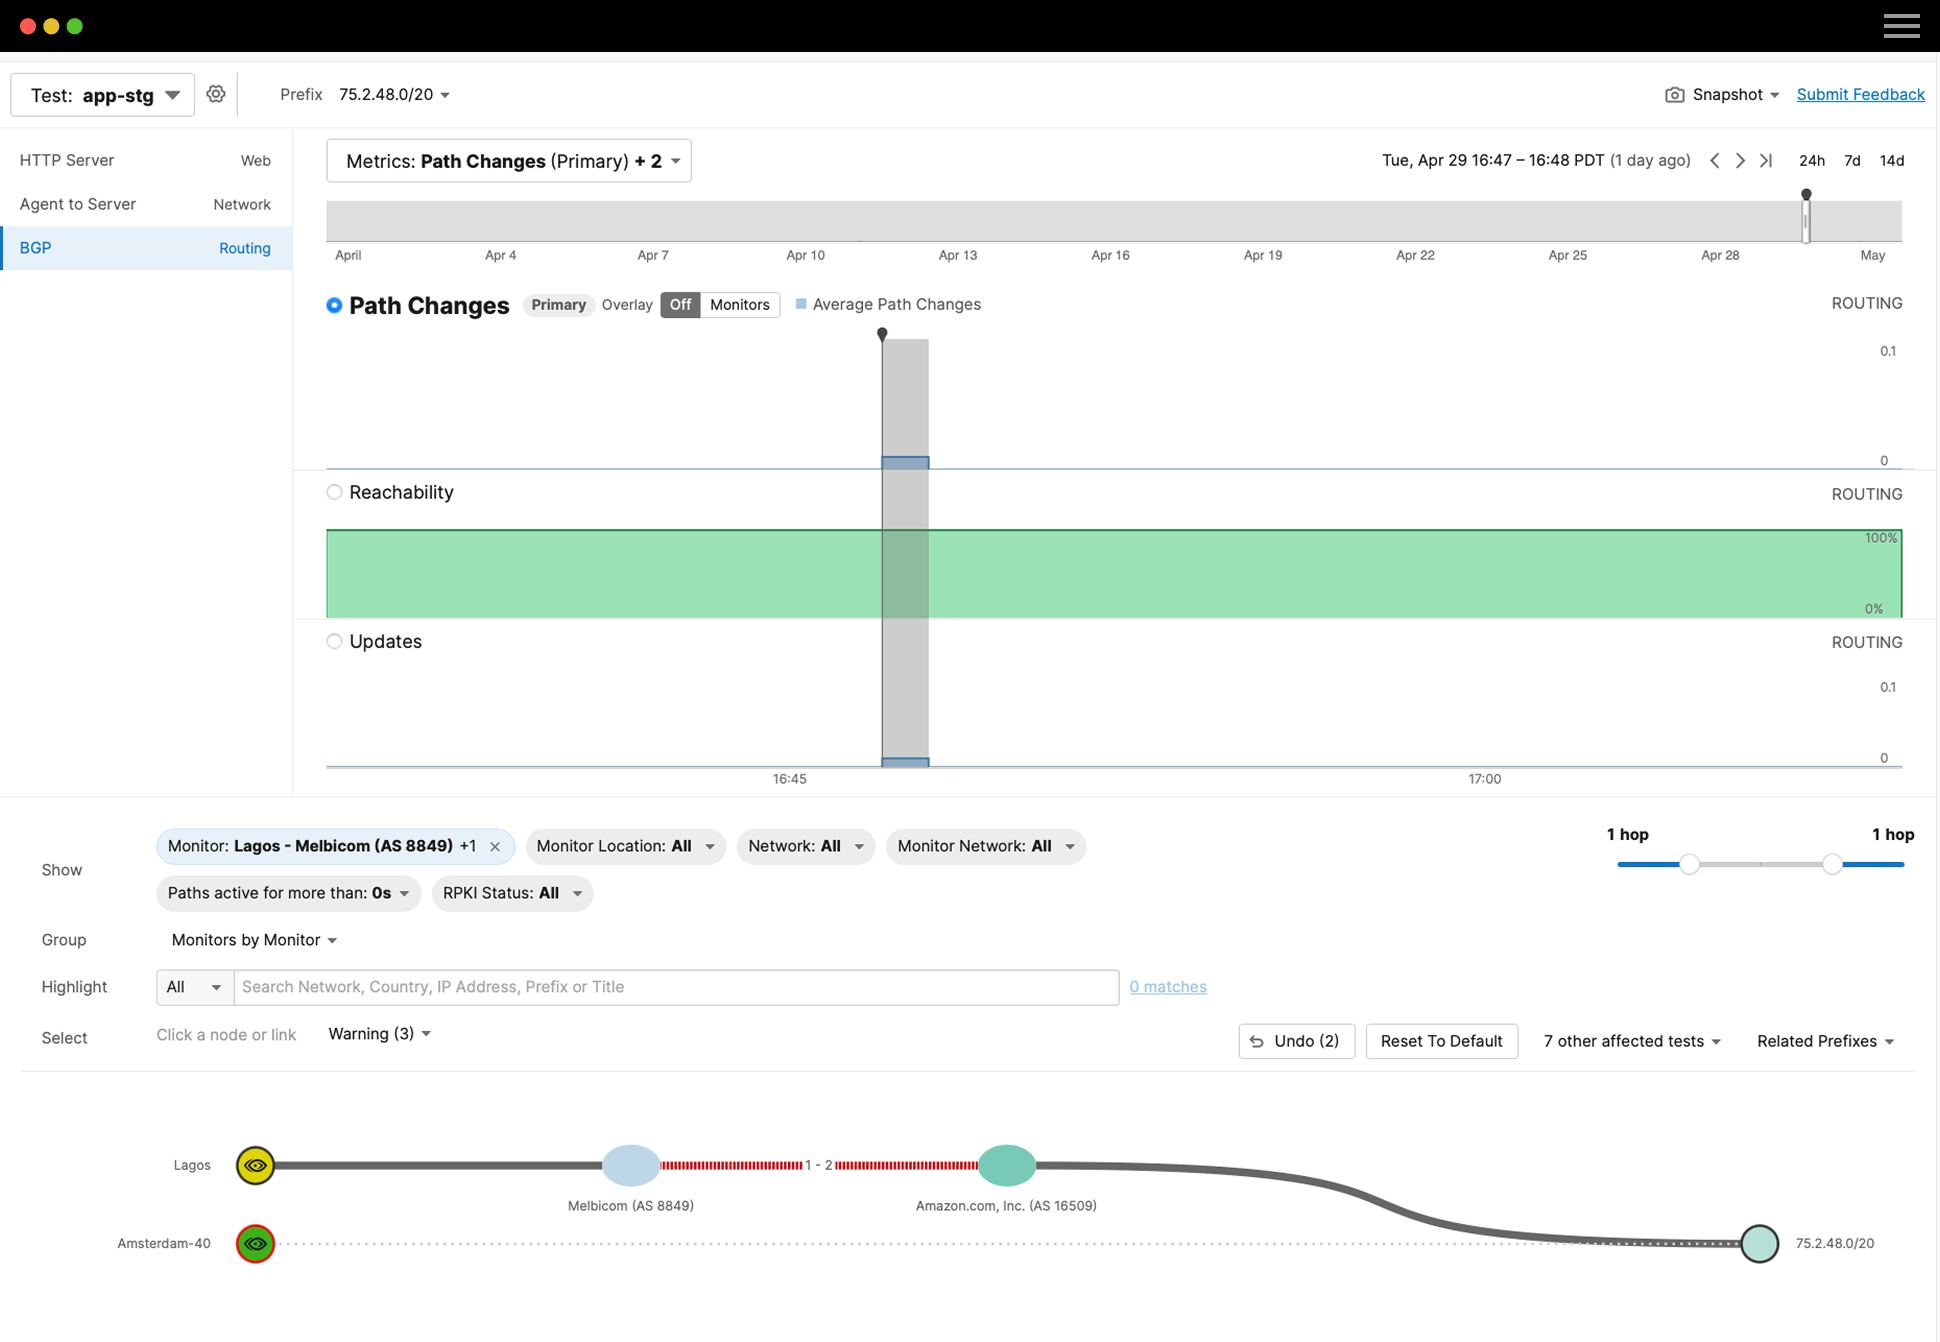Remove the Lagos Melbicom monitor filter

click(x=495, y=846)
